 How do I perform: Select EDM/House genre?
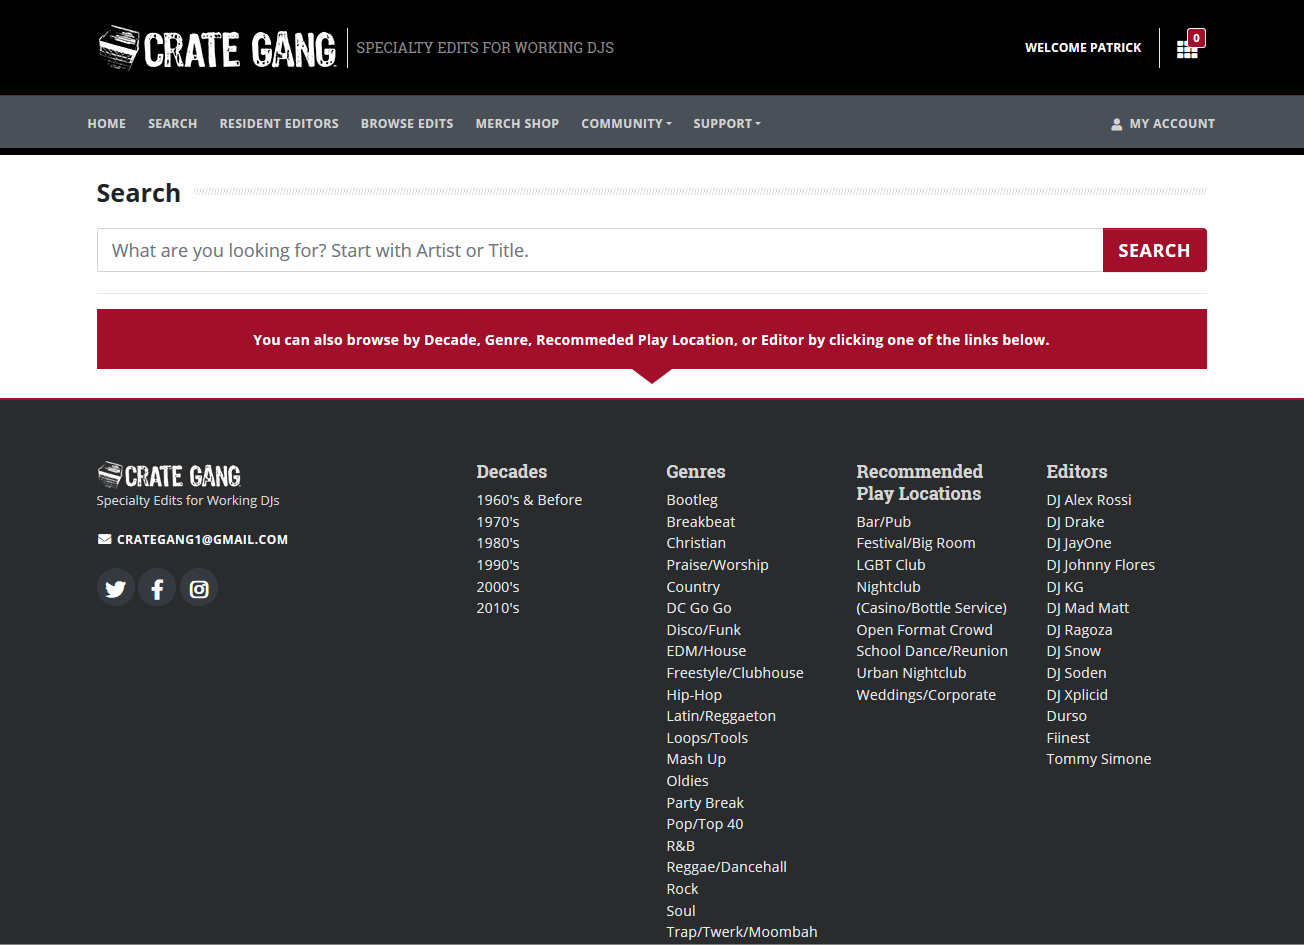(x=706, y=651)
